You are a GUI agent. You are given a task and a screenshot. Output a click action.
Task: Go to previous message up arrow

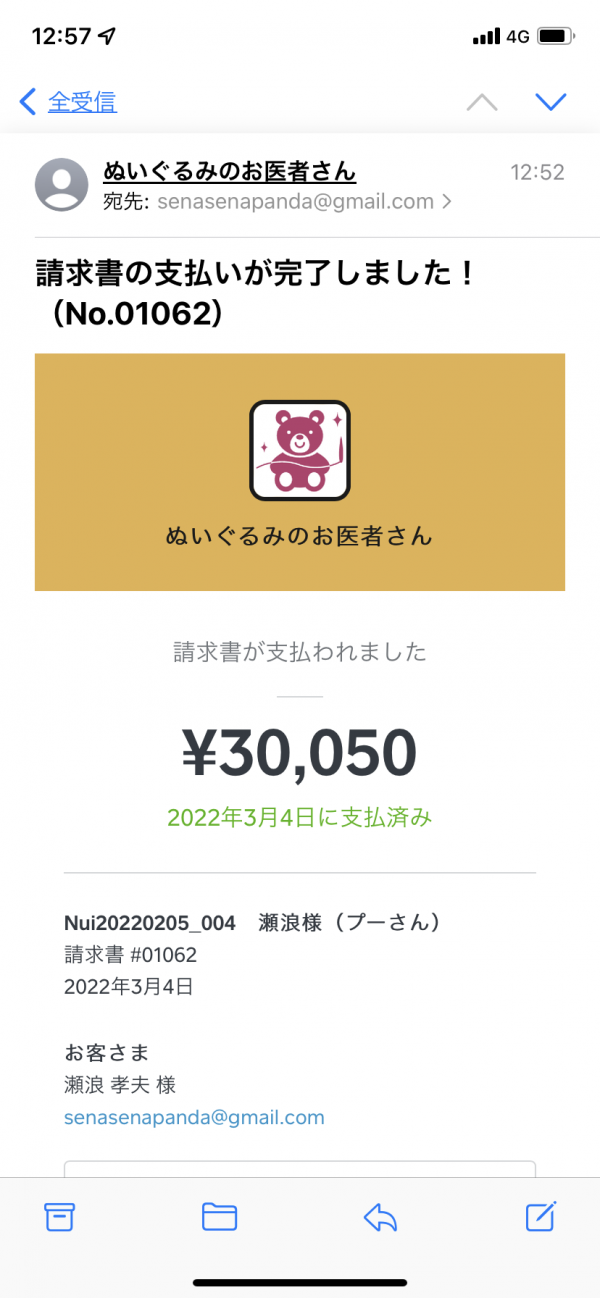pyautogui.click(x=482, y=102)
